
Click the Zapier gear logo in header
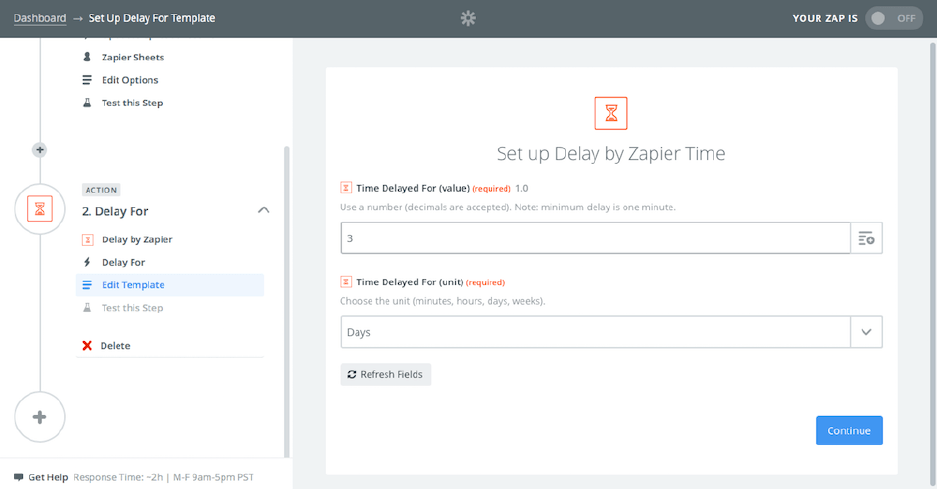pyautogui.click(x=468, y=18)
